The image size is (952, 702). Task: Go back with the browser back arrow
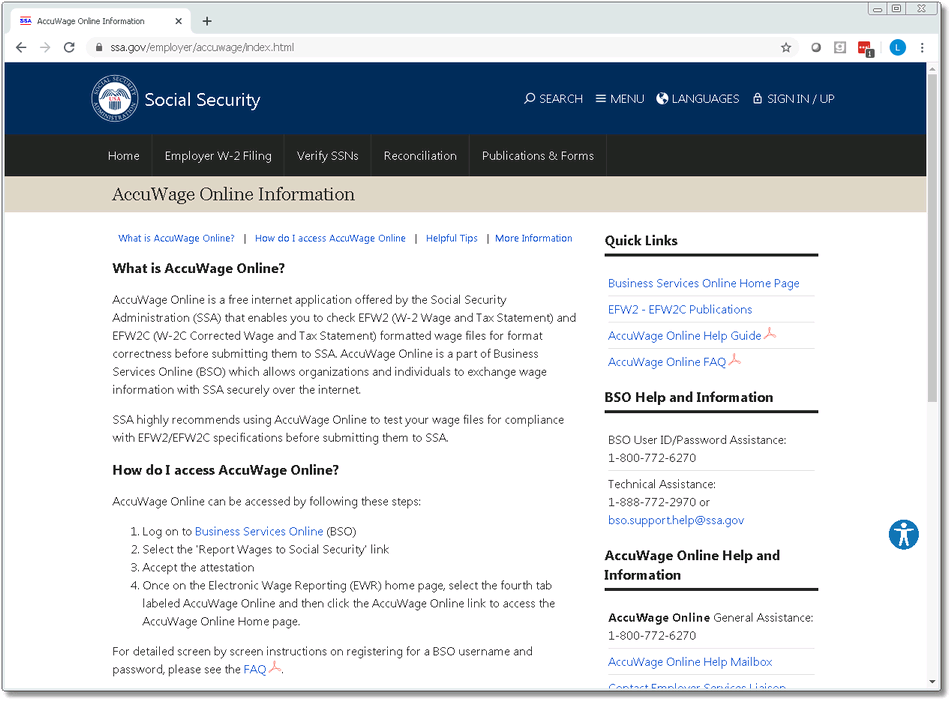[21, 47]
